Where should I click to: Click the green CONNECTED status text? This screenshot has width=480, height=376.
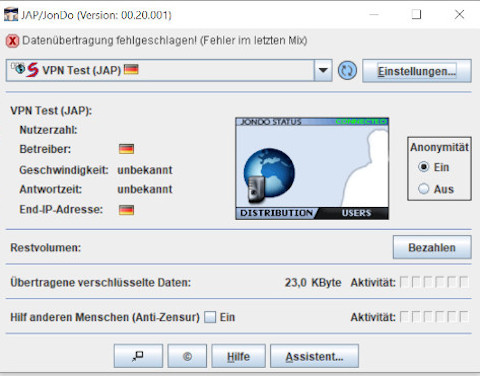(x=361, y=122)
